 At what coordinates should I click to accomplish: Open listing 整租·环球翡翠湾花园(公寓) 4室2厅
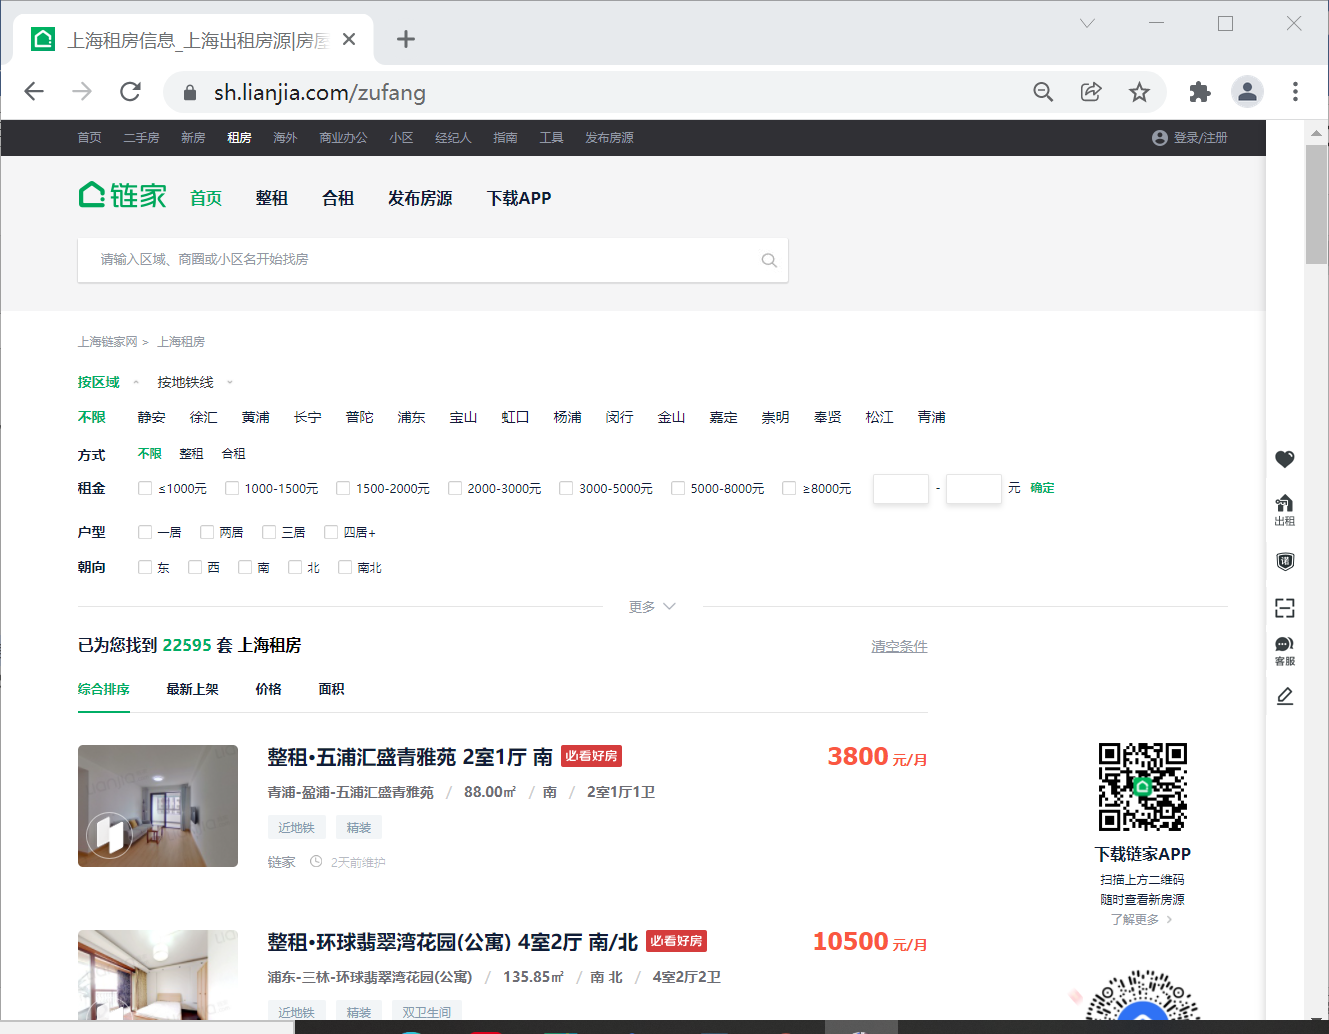pyautogui.click(x=452, y=942)
